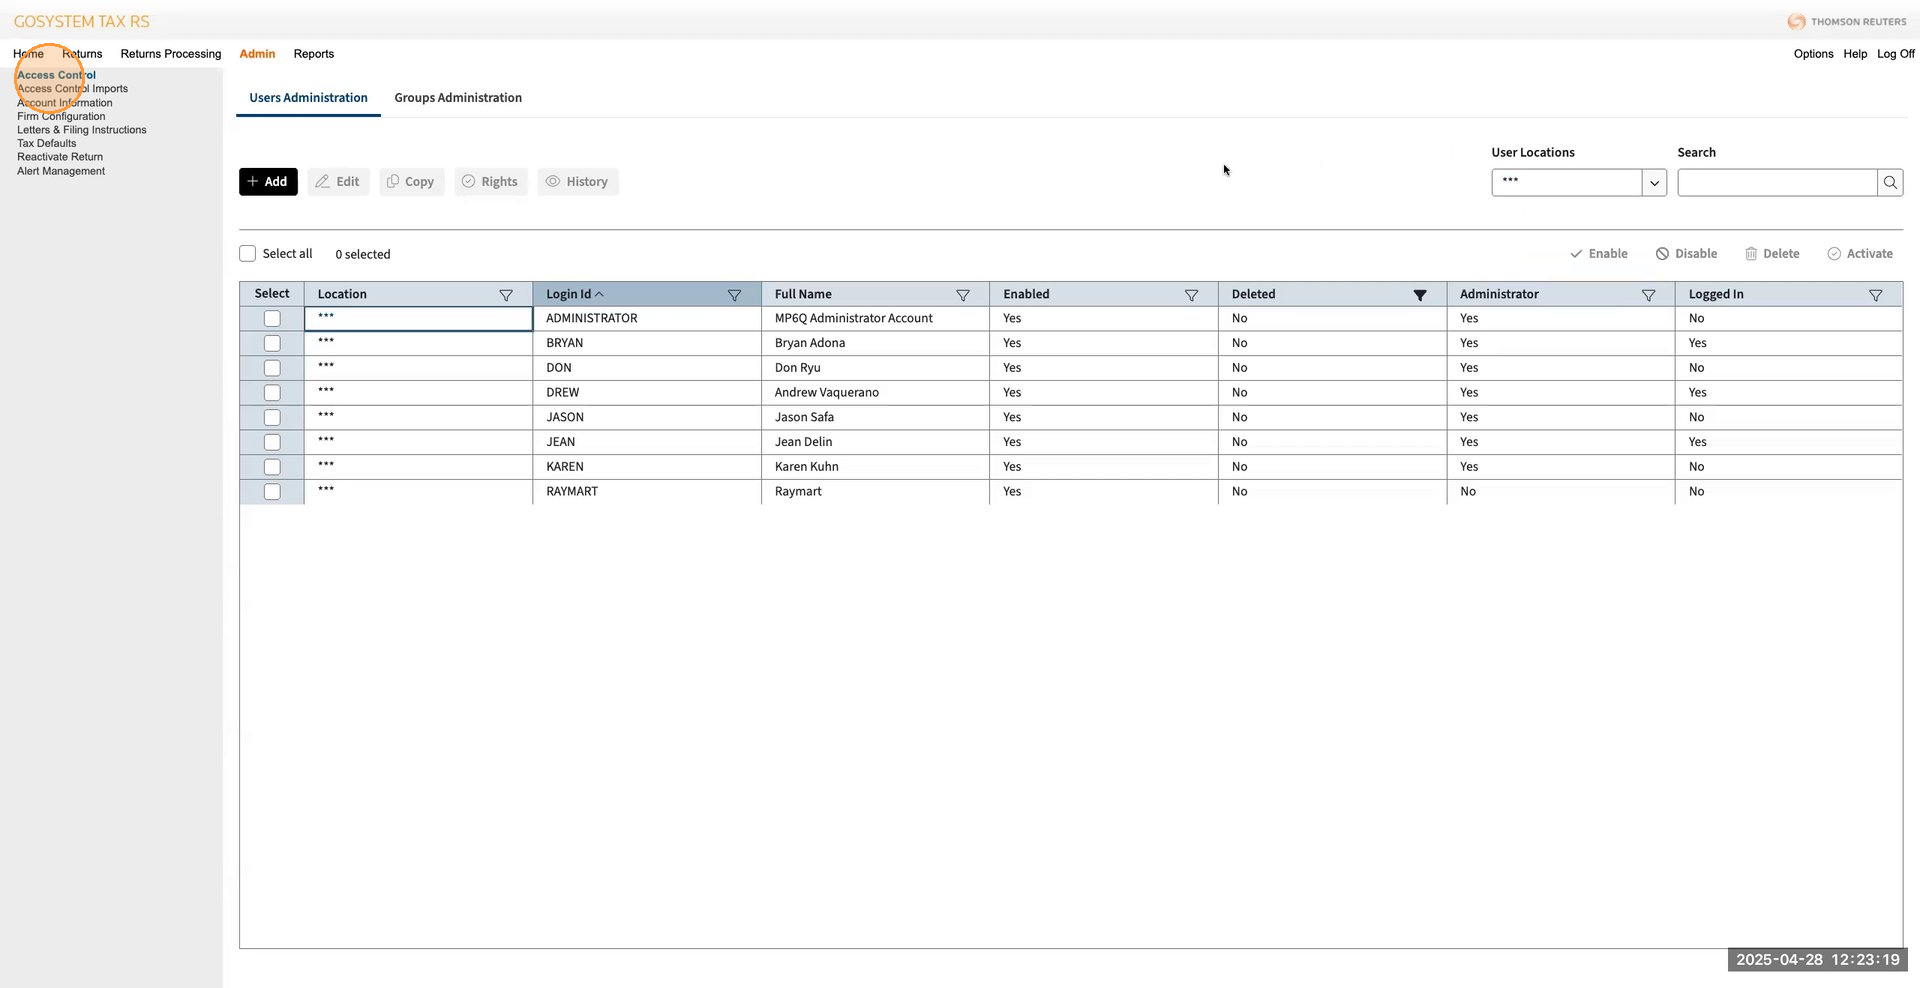Go to Tax Defaults
This screenshot has height=988, width=1920.
point(47,143)
